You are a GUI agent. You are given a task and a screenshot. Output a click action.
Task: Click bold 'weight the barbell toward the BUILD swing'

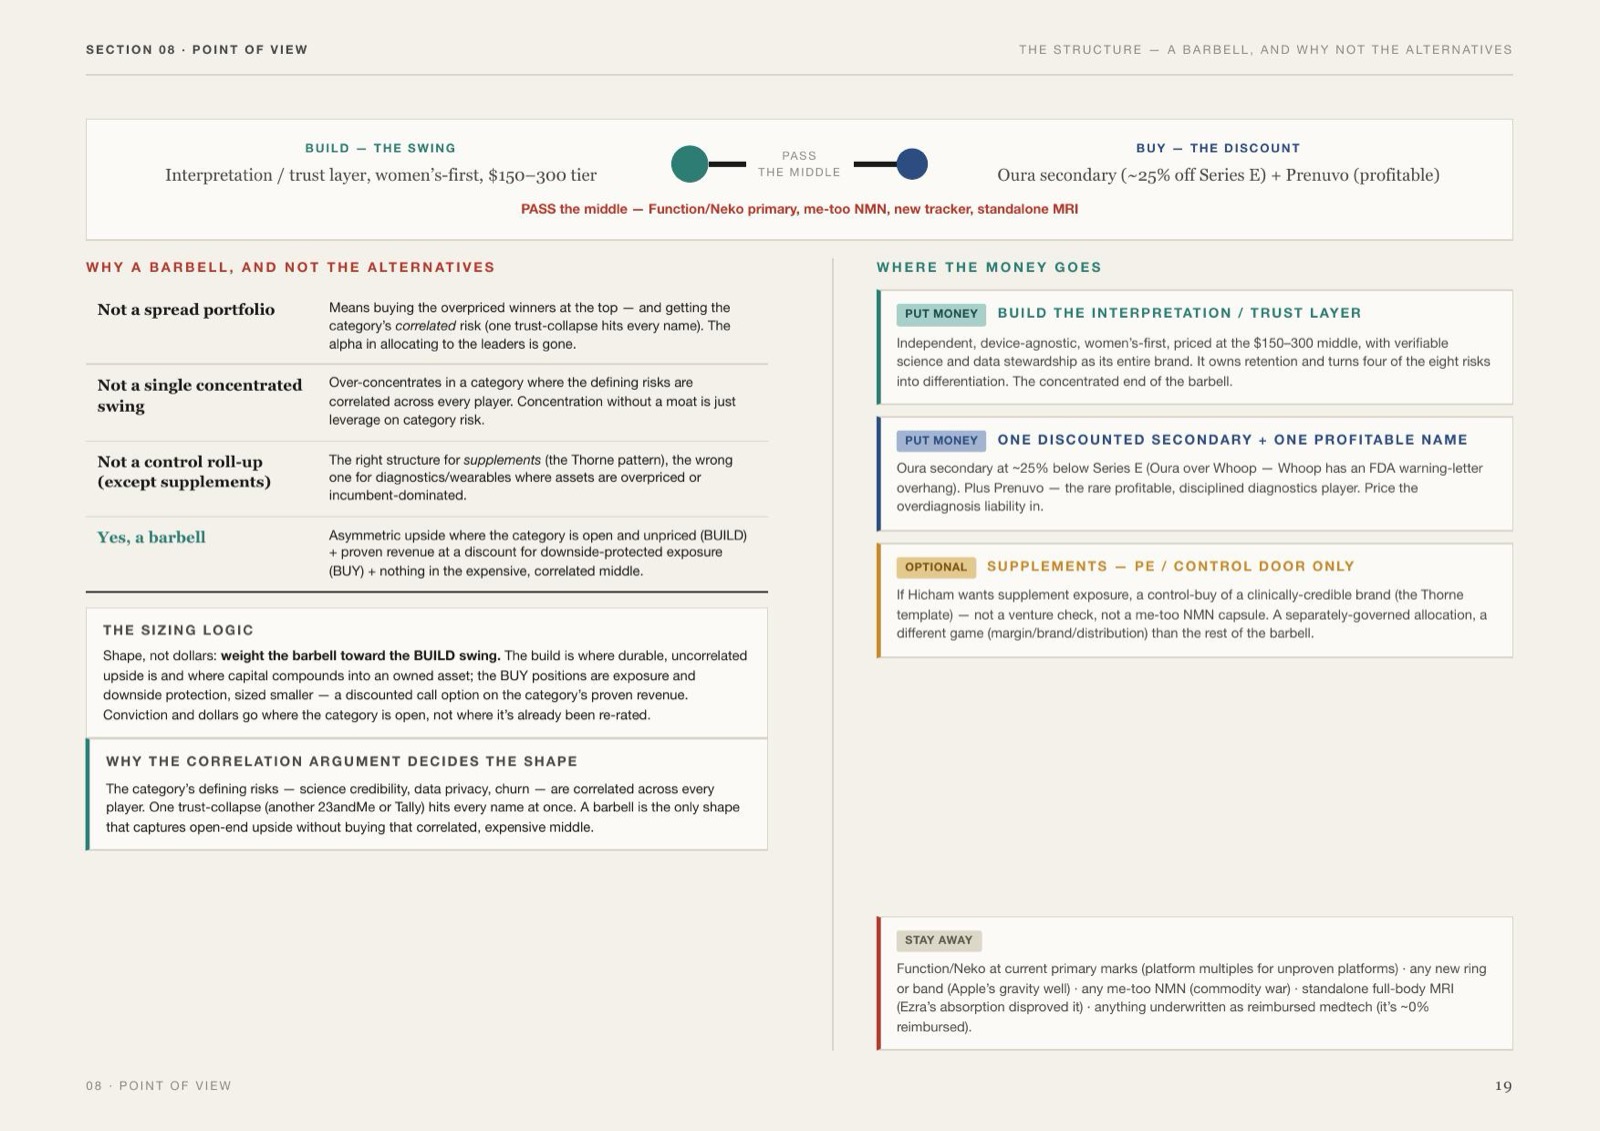360,656
